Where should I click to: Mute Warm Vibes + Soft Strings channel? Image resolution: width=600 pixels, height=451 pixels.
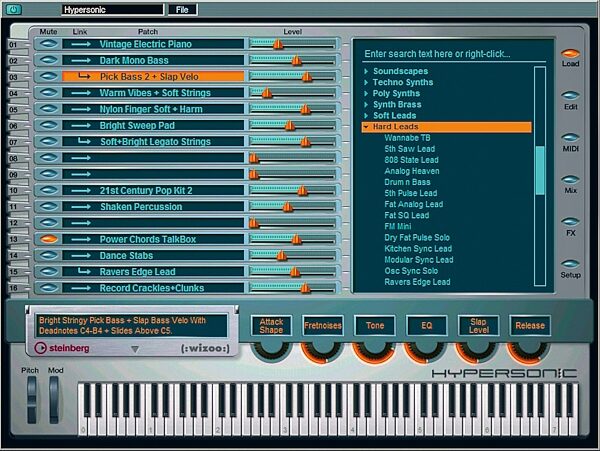pyautogui.click(x=49, y=93)
